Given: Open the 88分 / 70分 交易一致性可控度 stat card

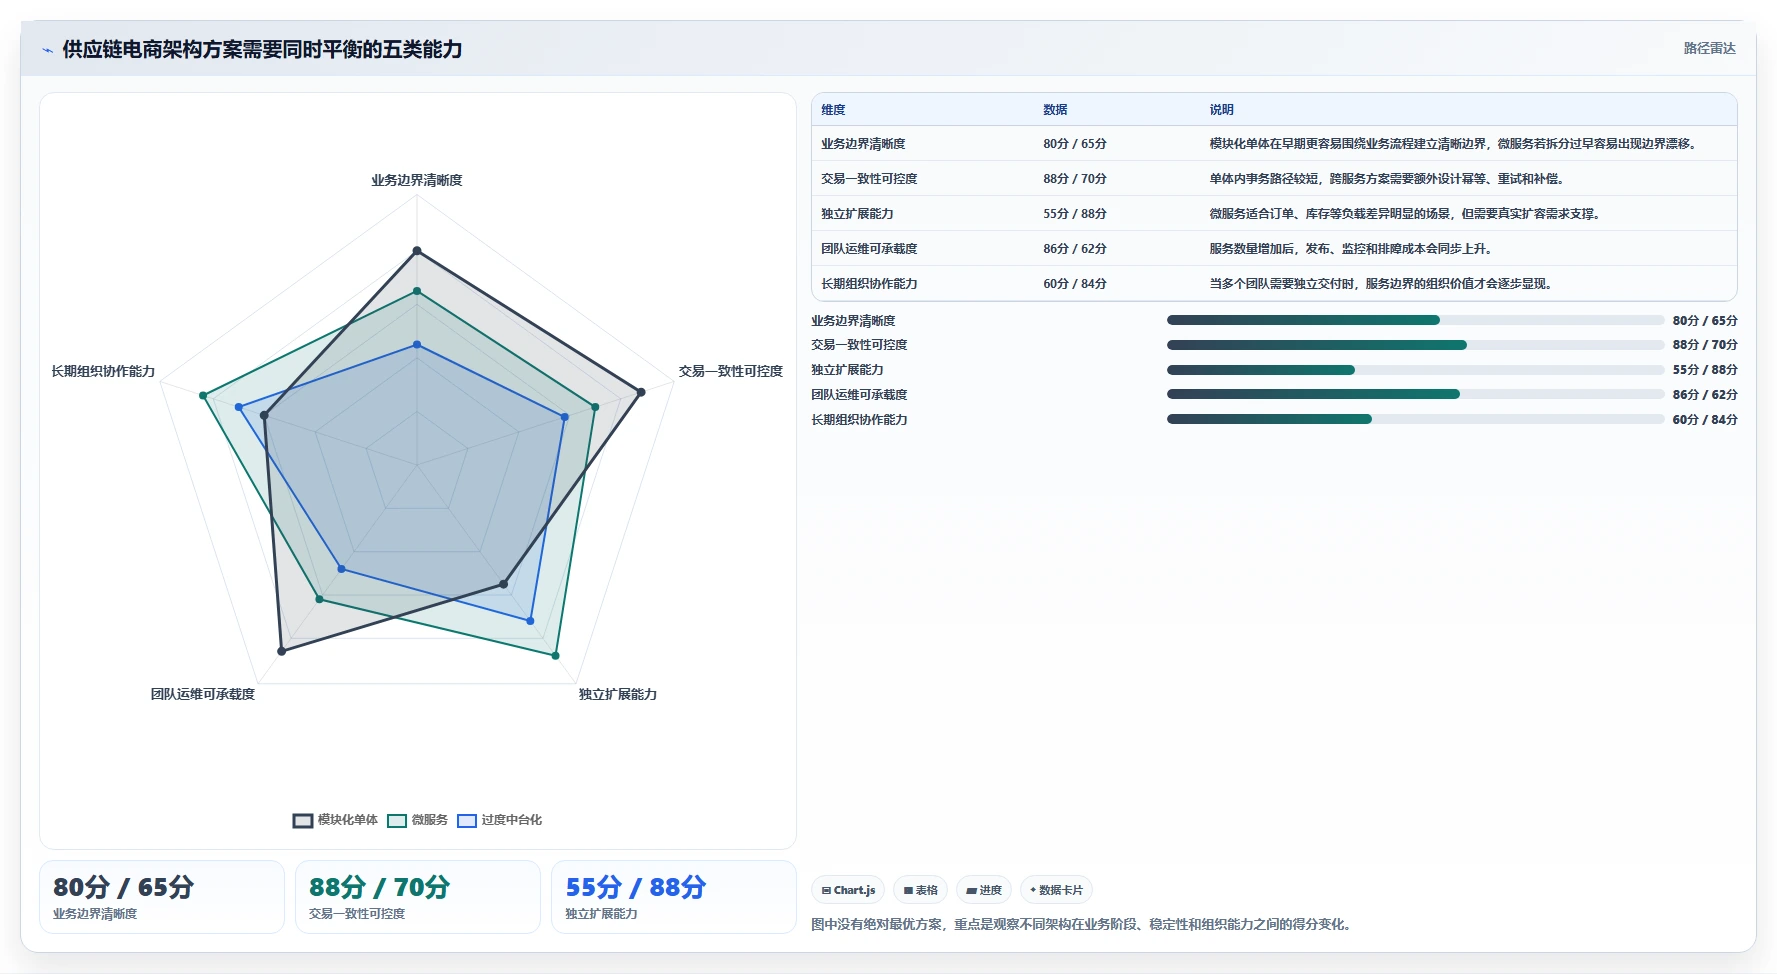Looking at the screenshot, I should [x=418, y=897].
